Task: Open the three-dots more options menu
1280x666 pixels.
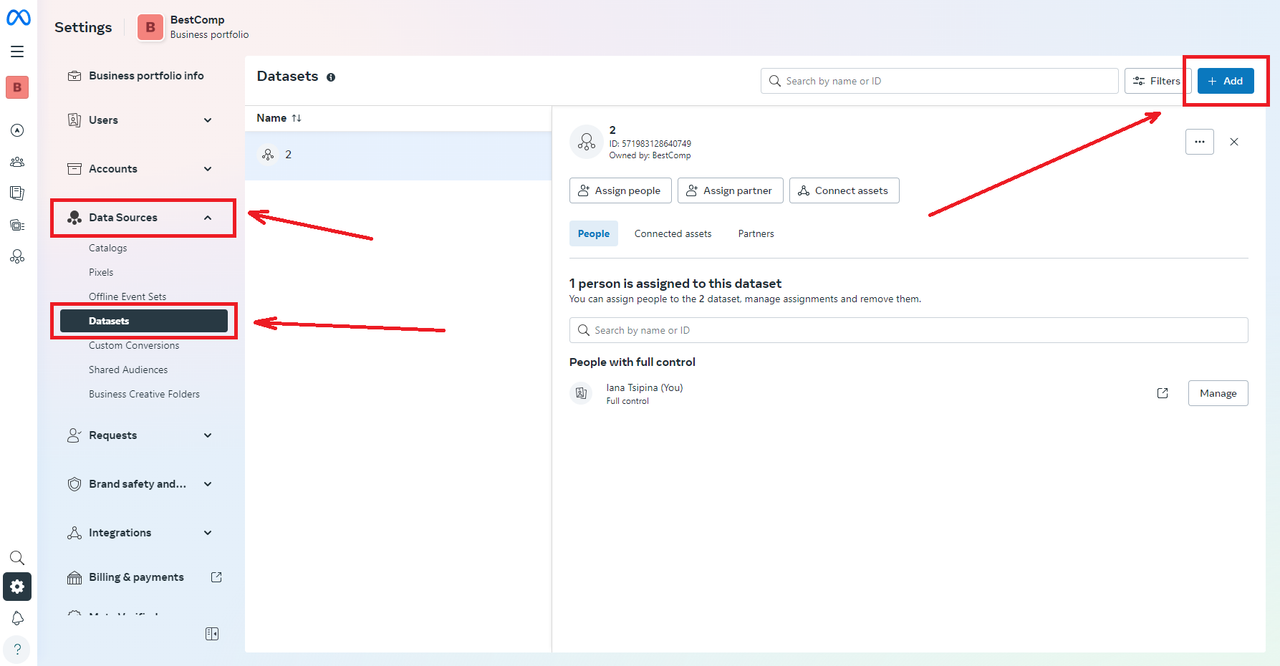Action: [x=1200, y=142]
